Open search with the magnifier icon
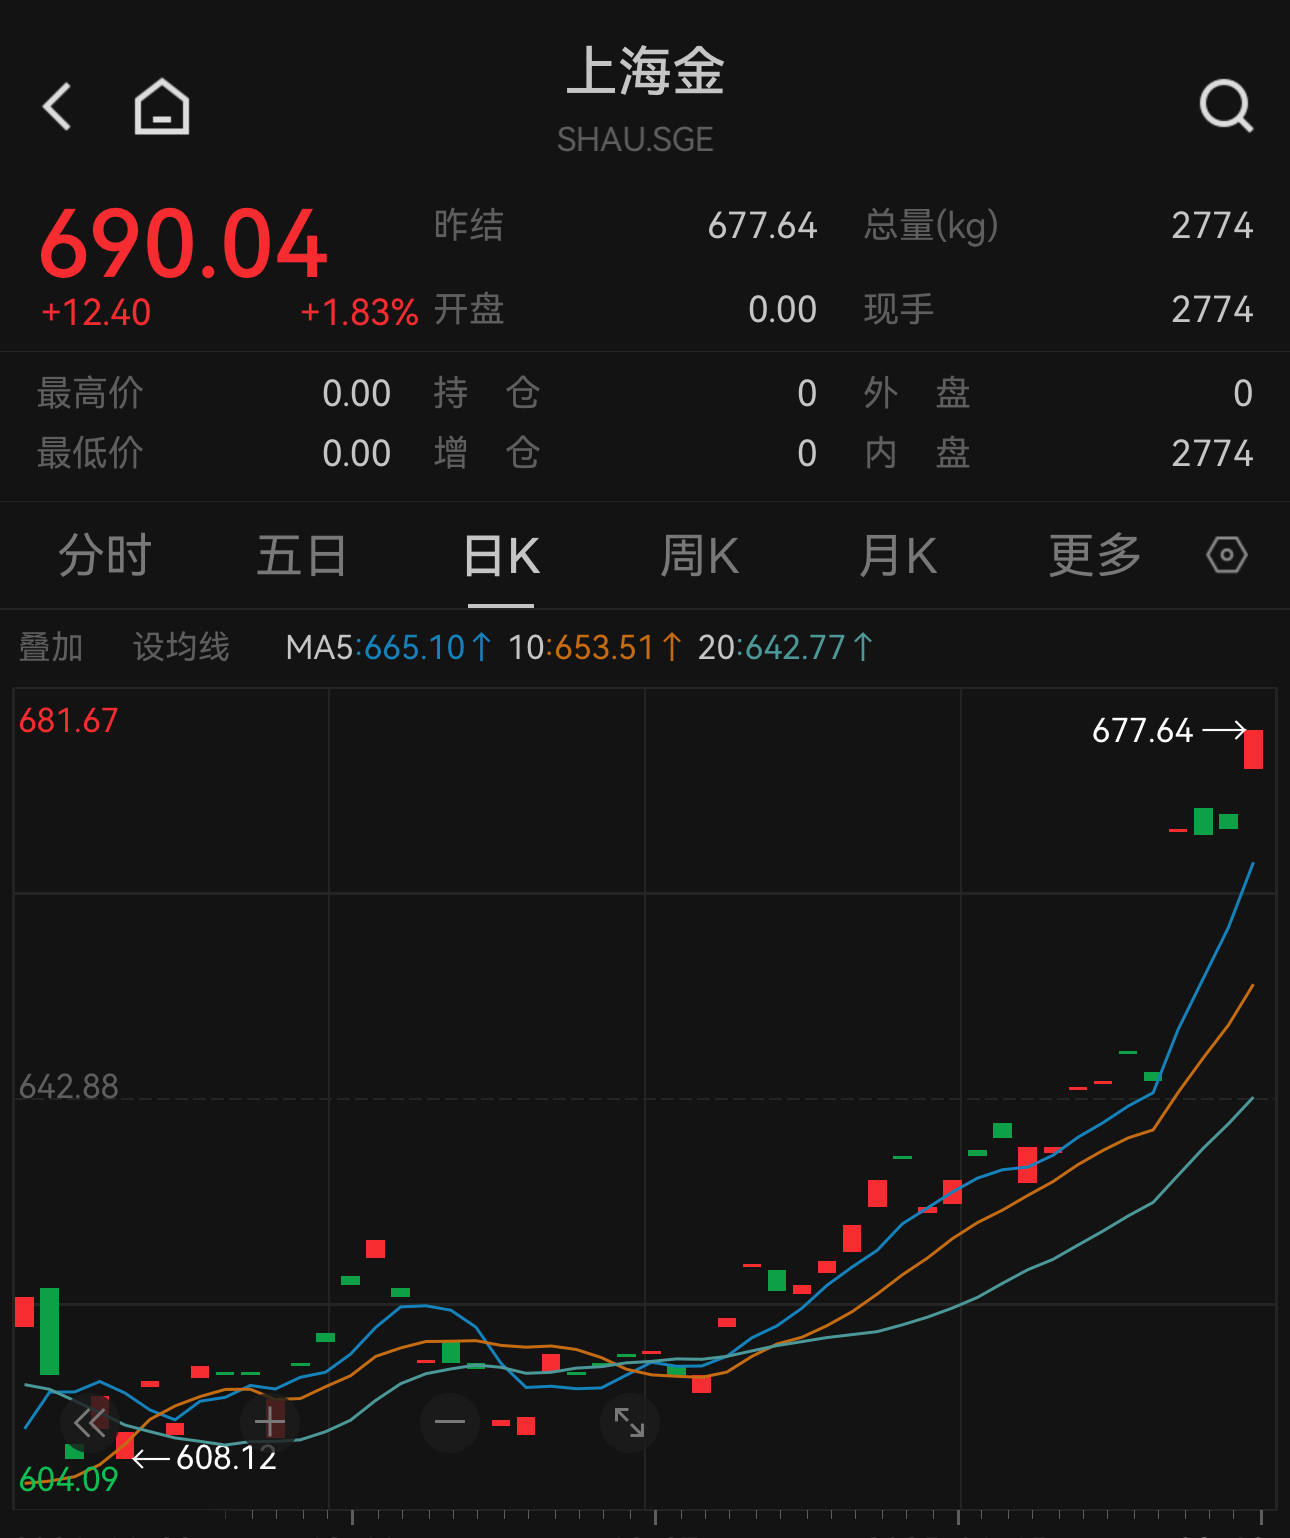1290x1538 pixels. point(1226,106)
